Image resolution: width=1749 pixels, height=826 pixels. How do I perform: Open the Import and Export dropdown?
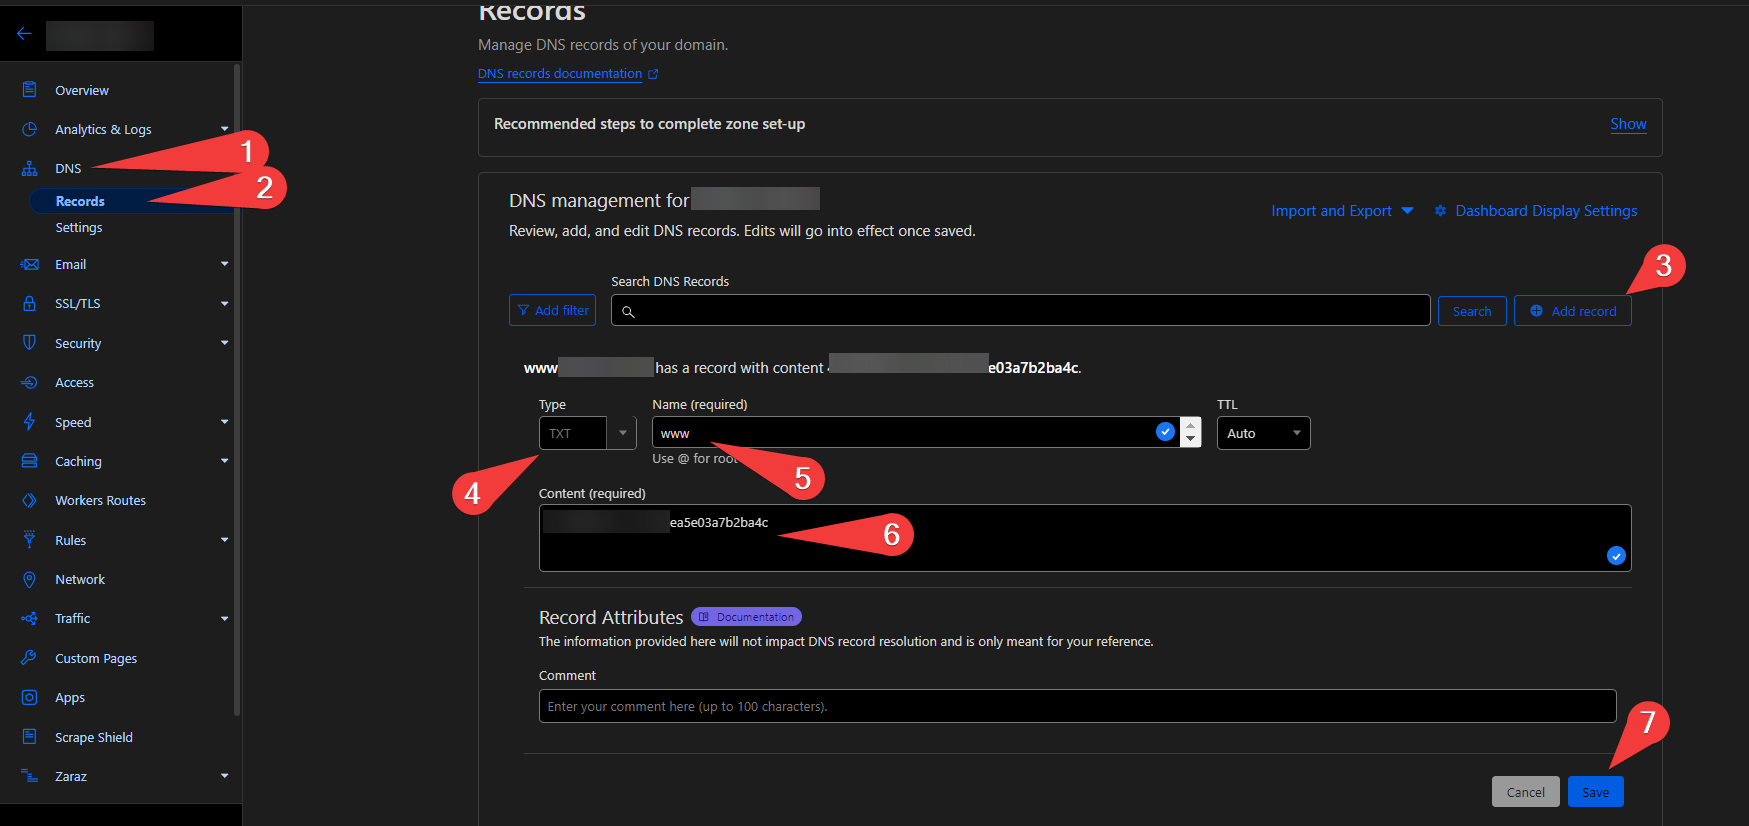point(1341,211)
